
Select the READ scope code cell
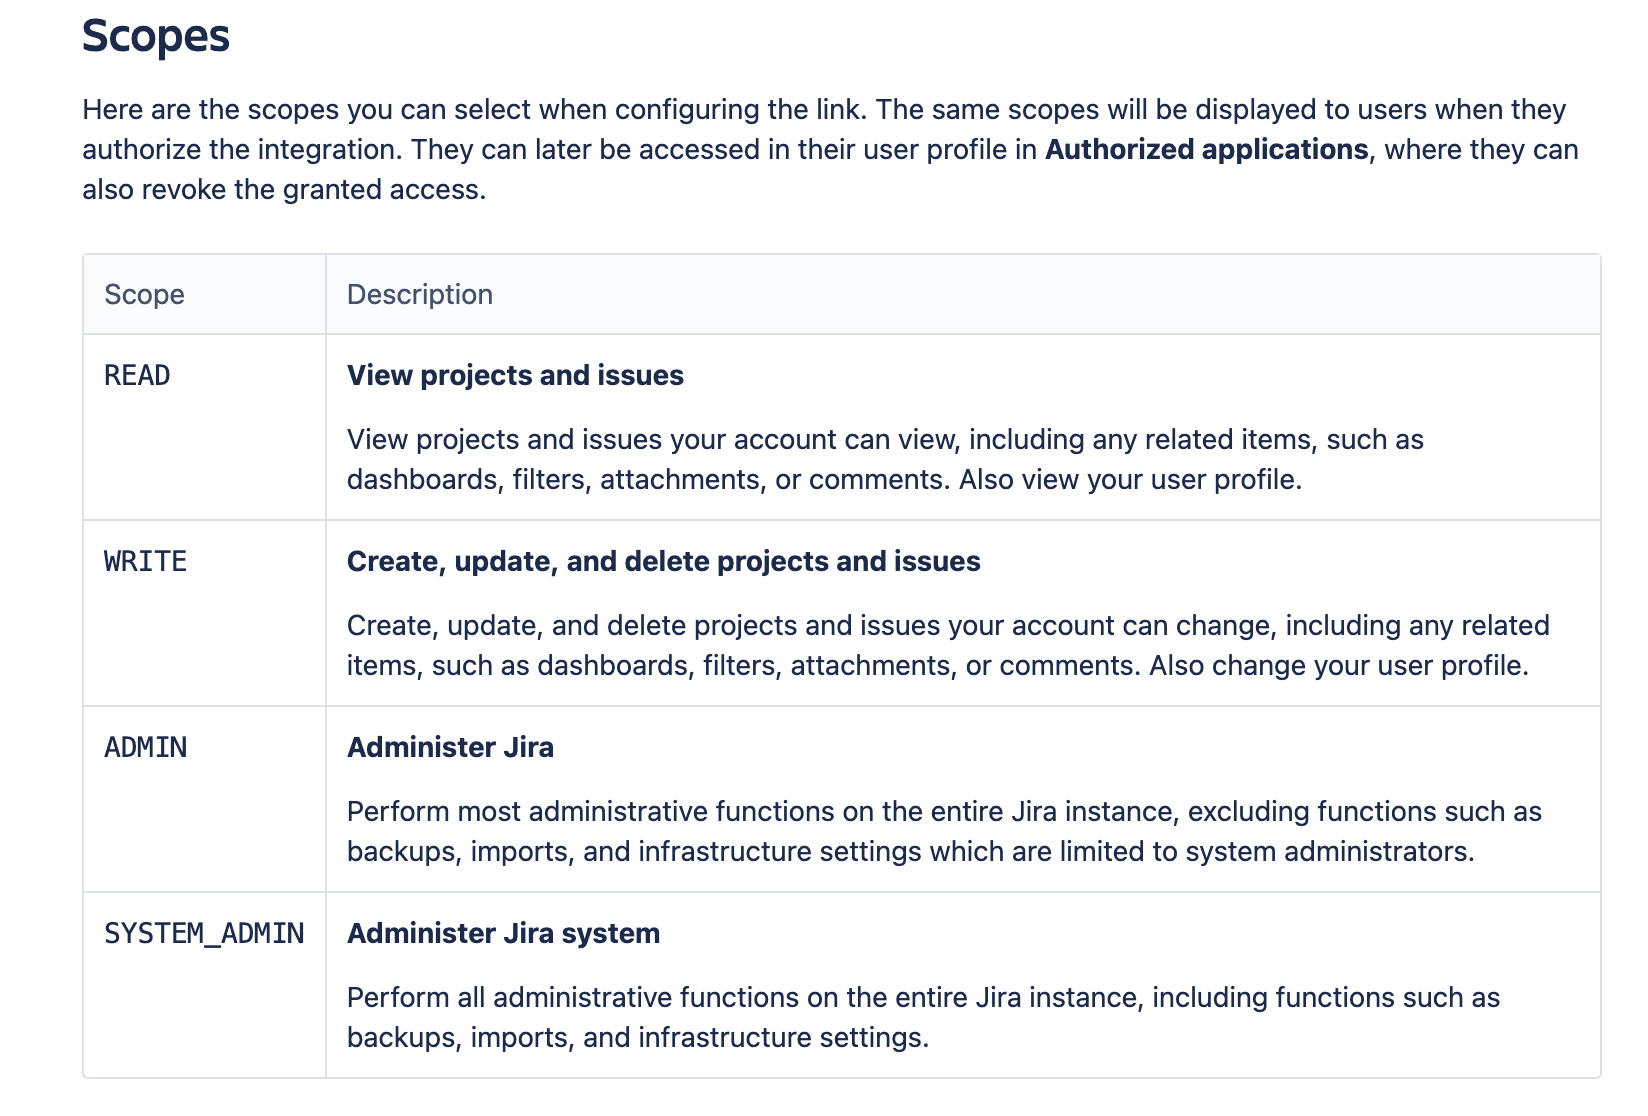pyautogui.click(x=137, y=376)
